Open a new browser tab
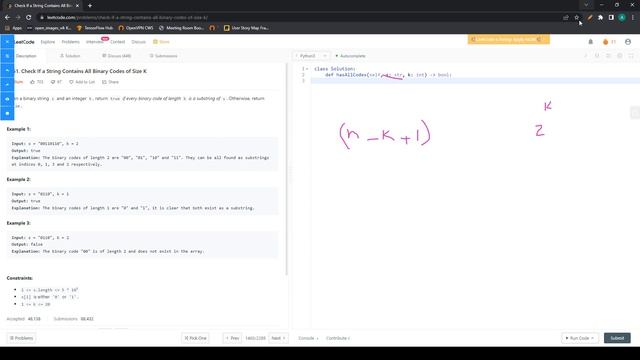The height and width of the screenshot is (360, 640). (x=90, y=6)
